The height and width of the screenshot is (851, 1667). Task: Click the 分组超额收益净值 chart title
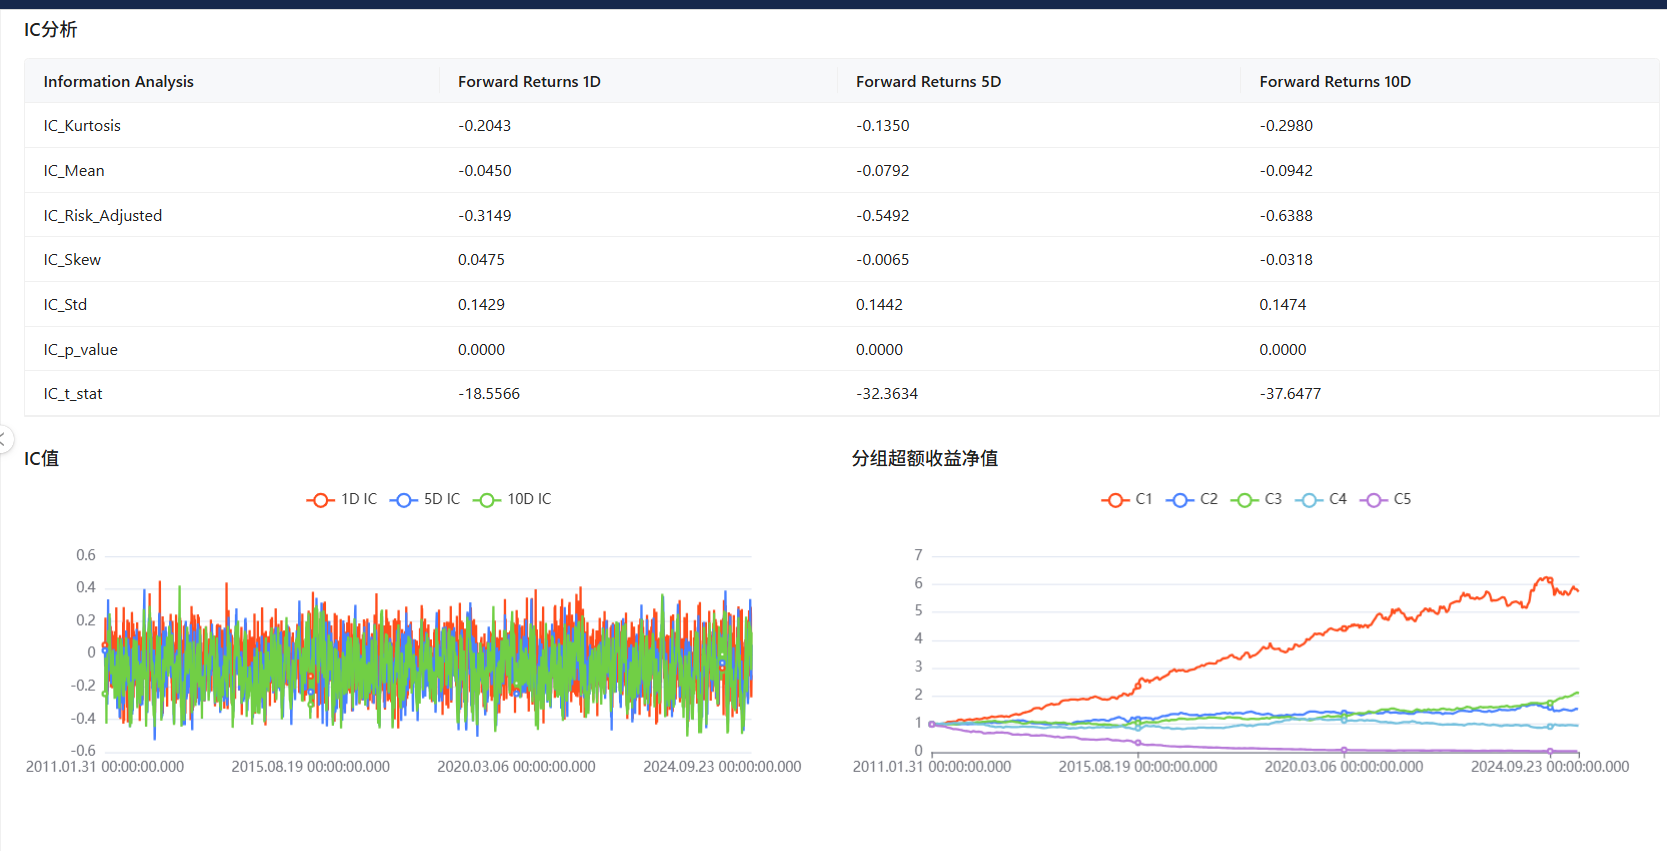(925, 459)
